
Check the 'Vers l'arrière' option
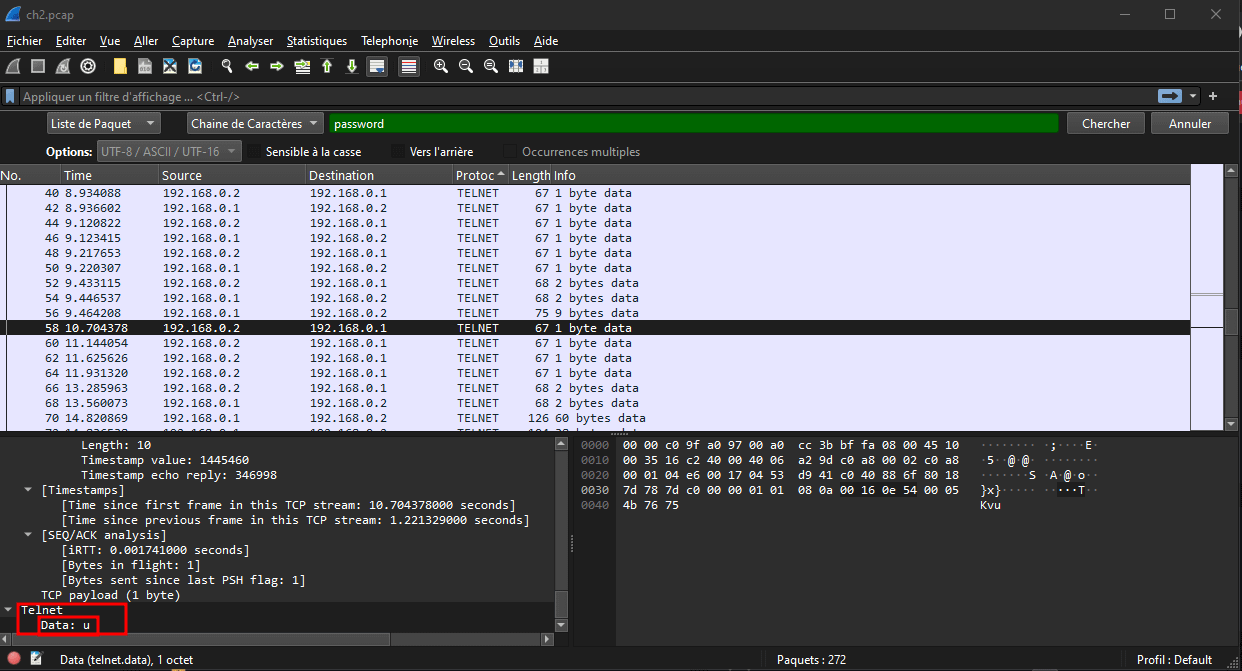click(399, 152)
